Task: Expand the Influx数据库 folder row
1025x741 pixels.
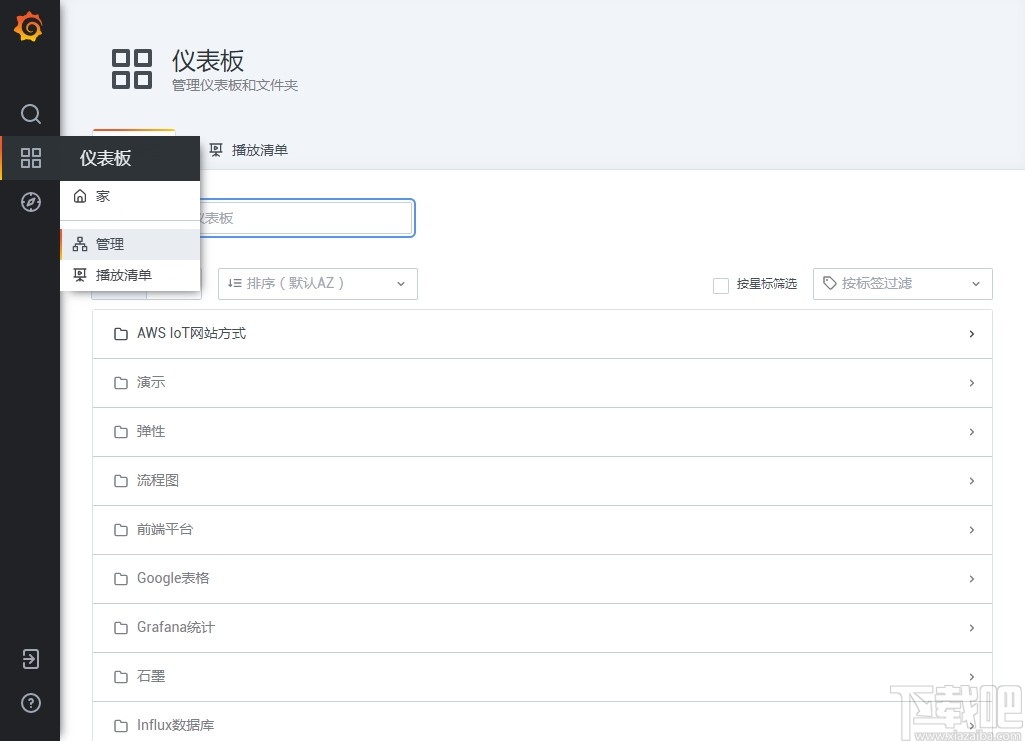Action: [x=542, y=724]
